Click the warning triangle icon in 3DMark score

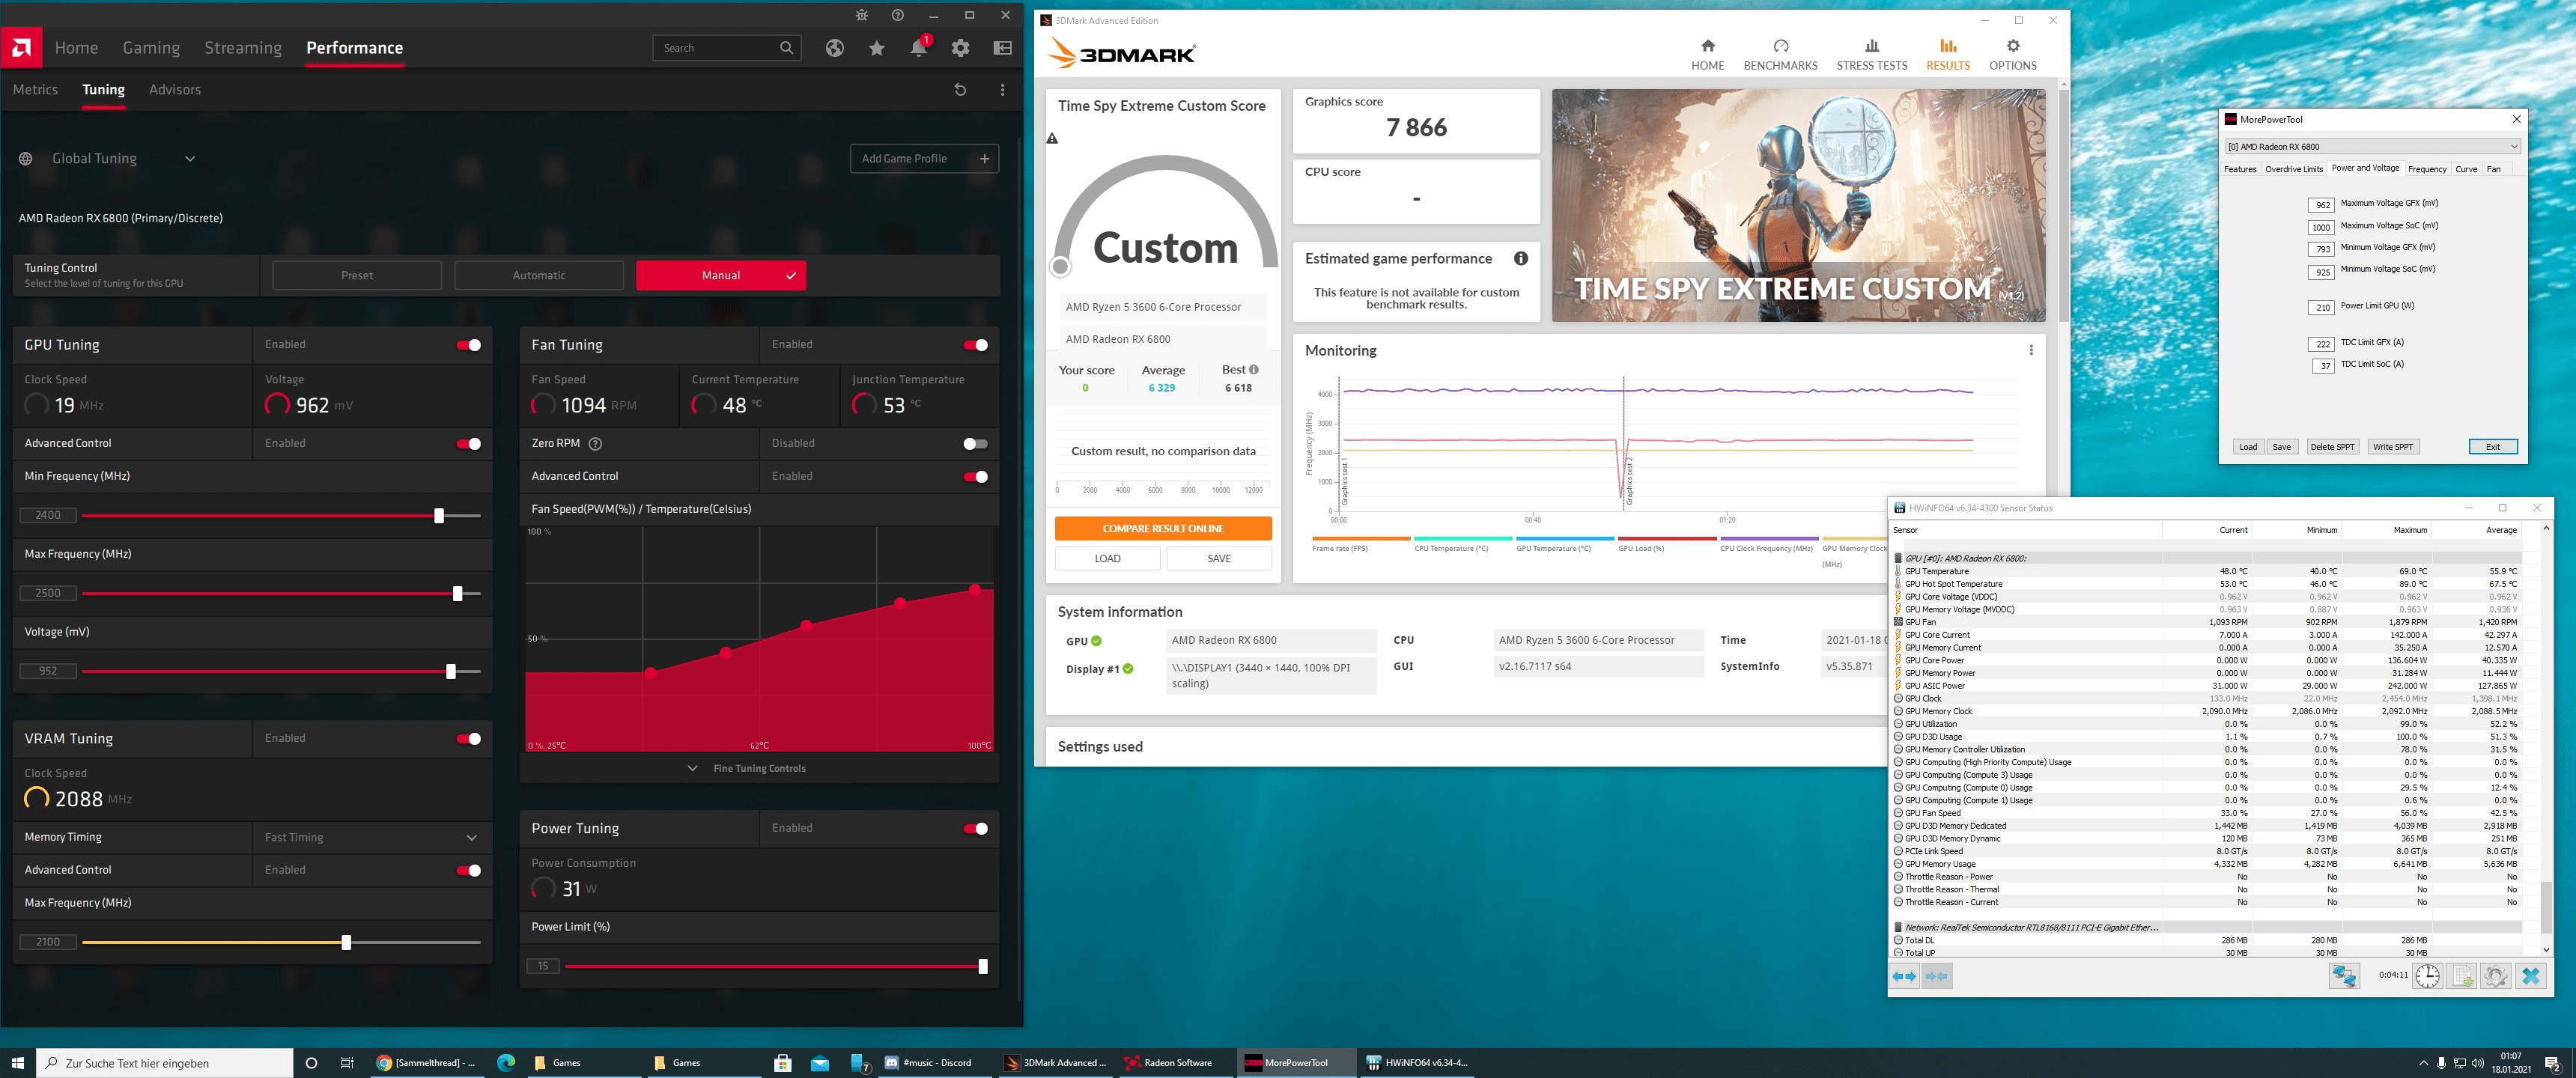(1052, 139)
